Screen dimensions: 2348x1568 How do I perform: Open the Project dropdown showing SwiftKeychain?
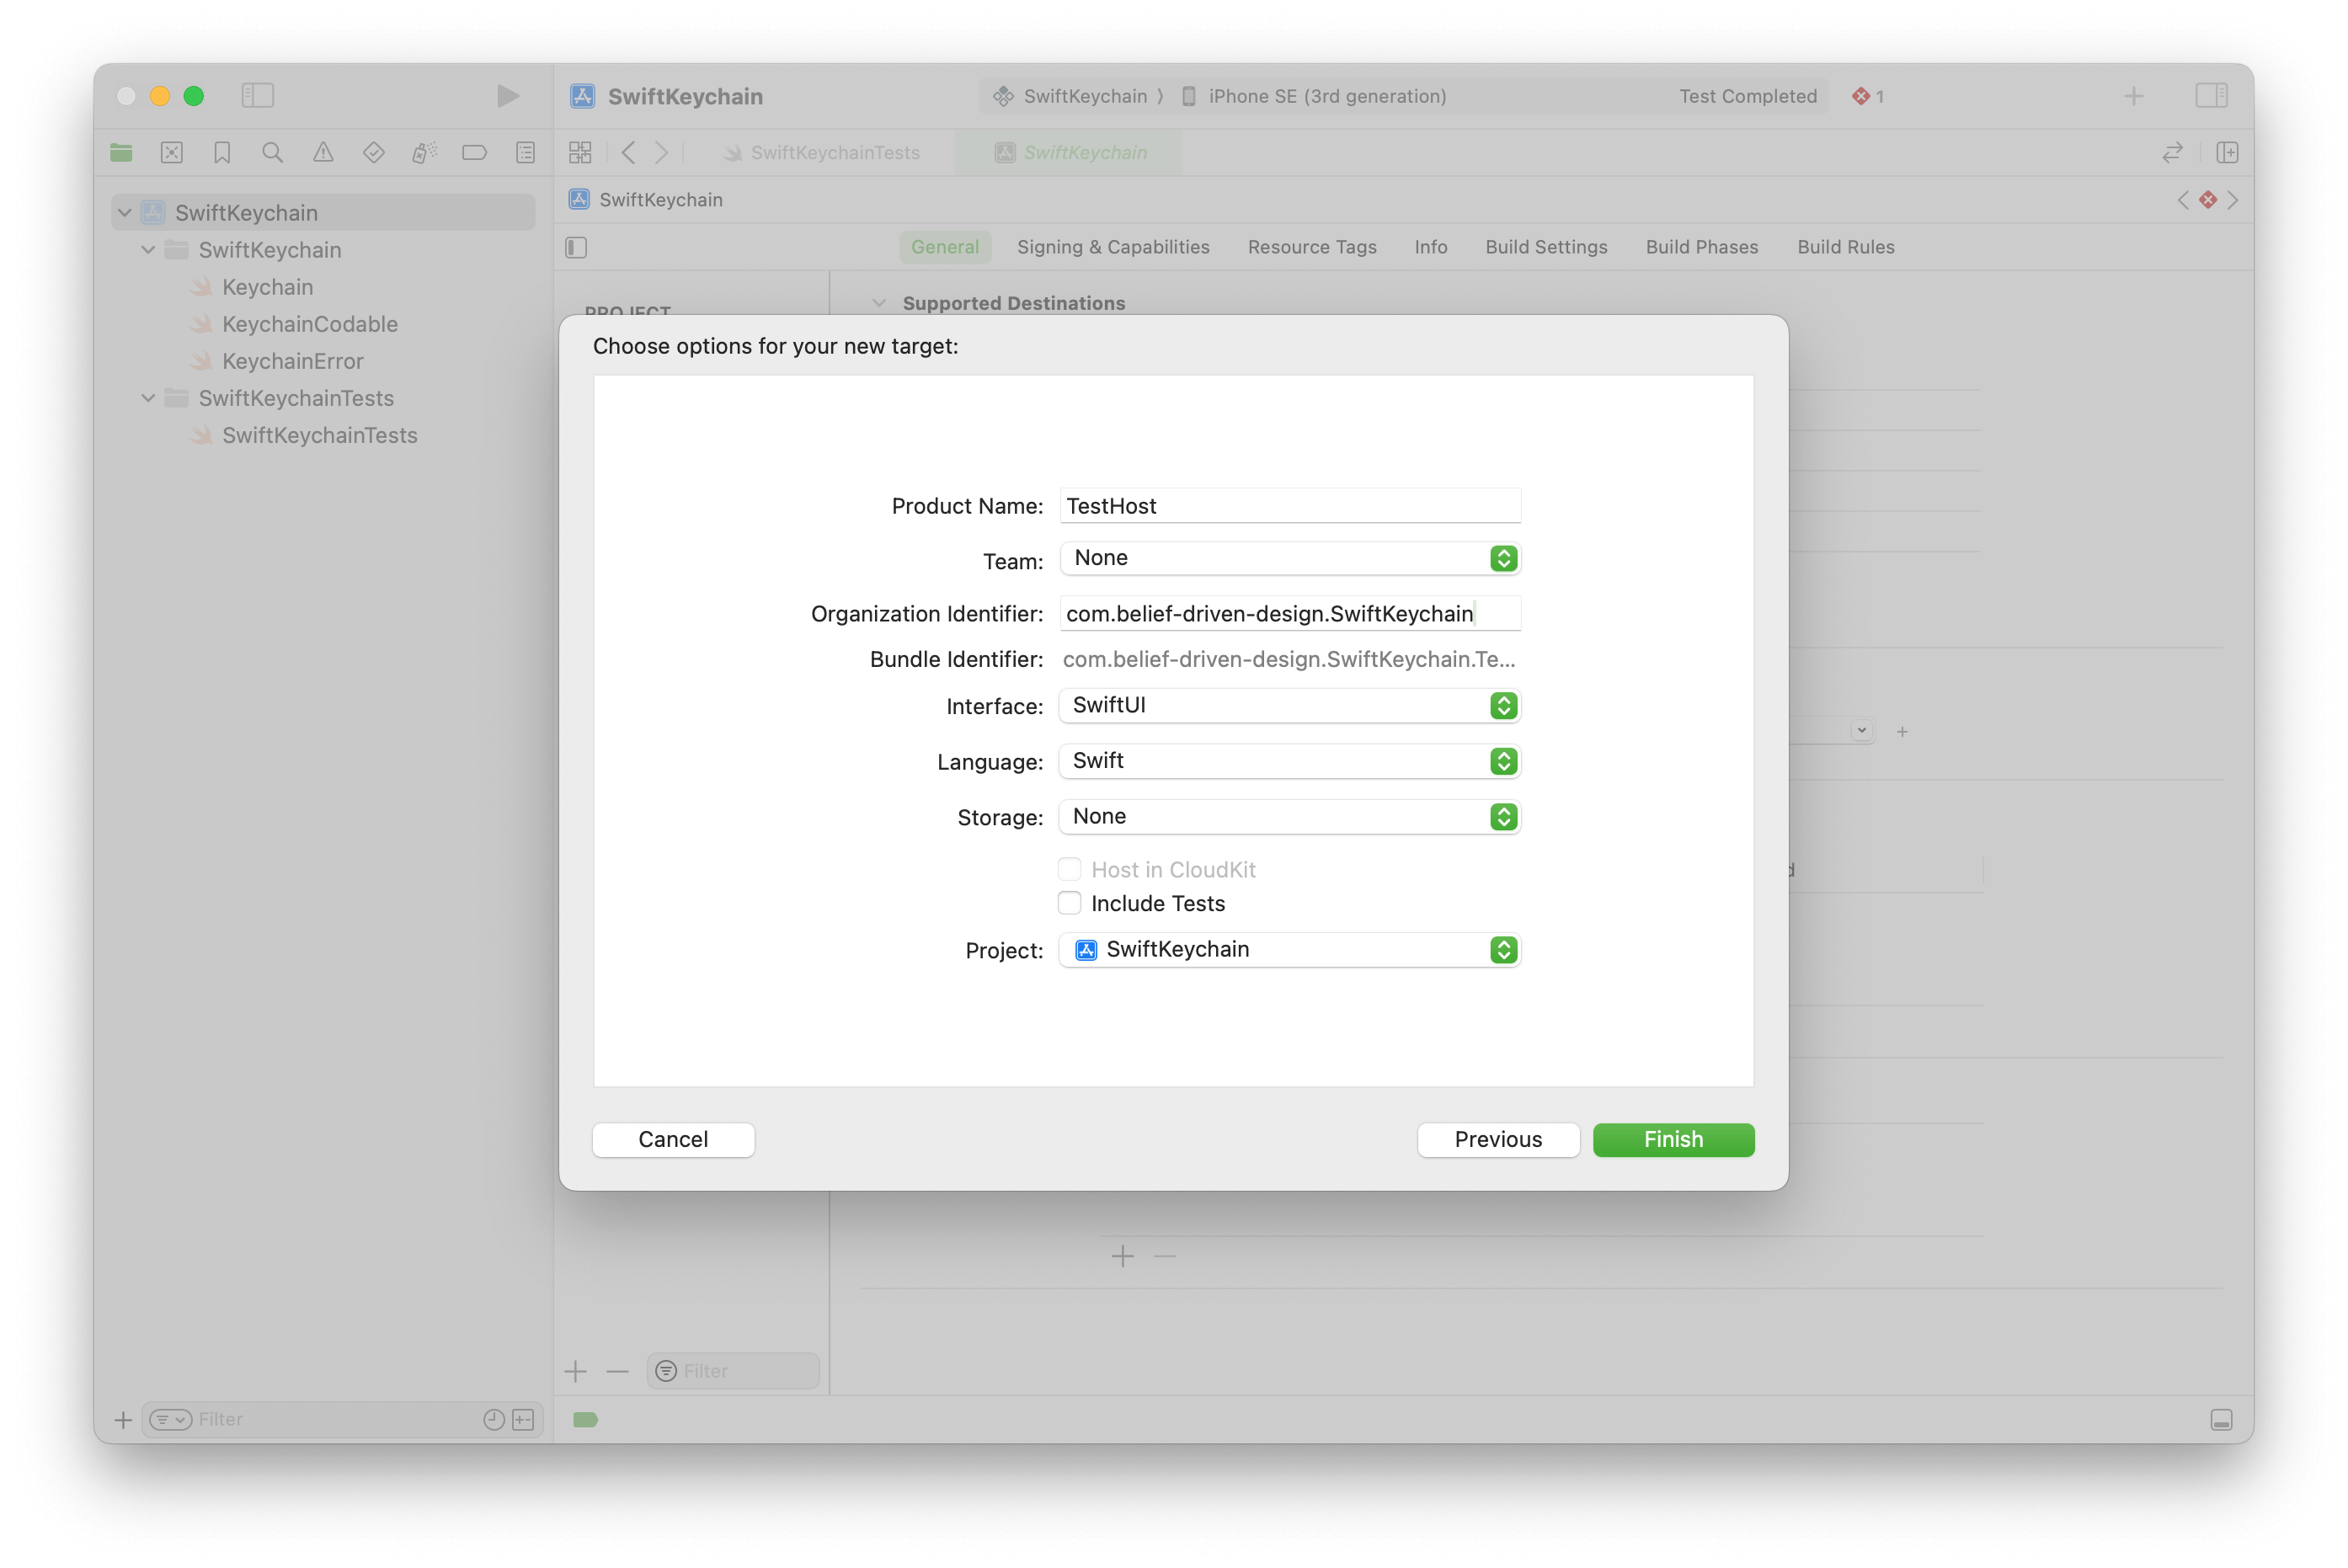point(1290,949)
